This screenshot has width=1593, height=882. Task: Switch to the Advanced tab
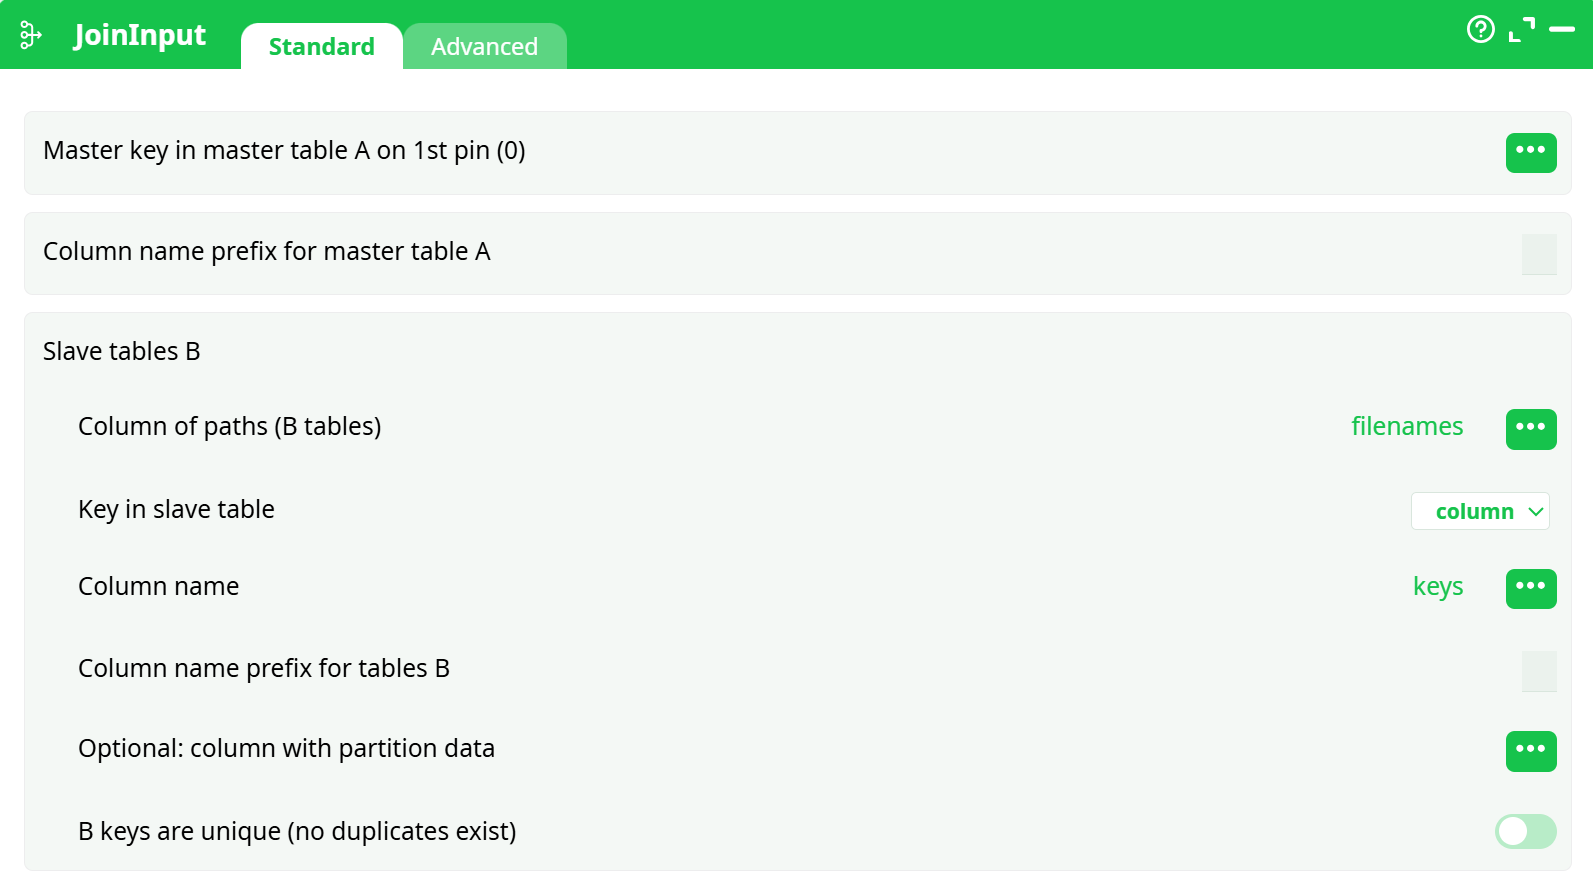(484, 47)
